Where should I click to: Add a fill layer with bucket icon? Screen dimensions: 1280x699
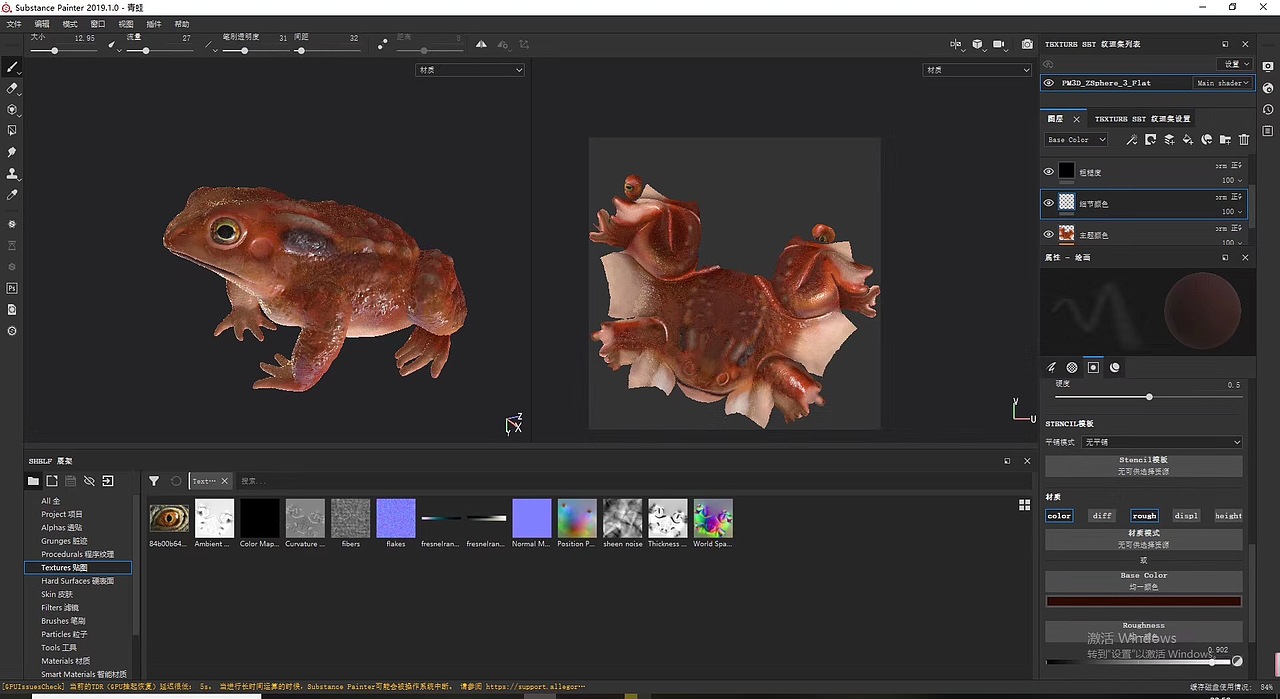(1188, 140)
